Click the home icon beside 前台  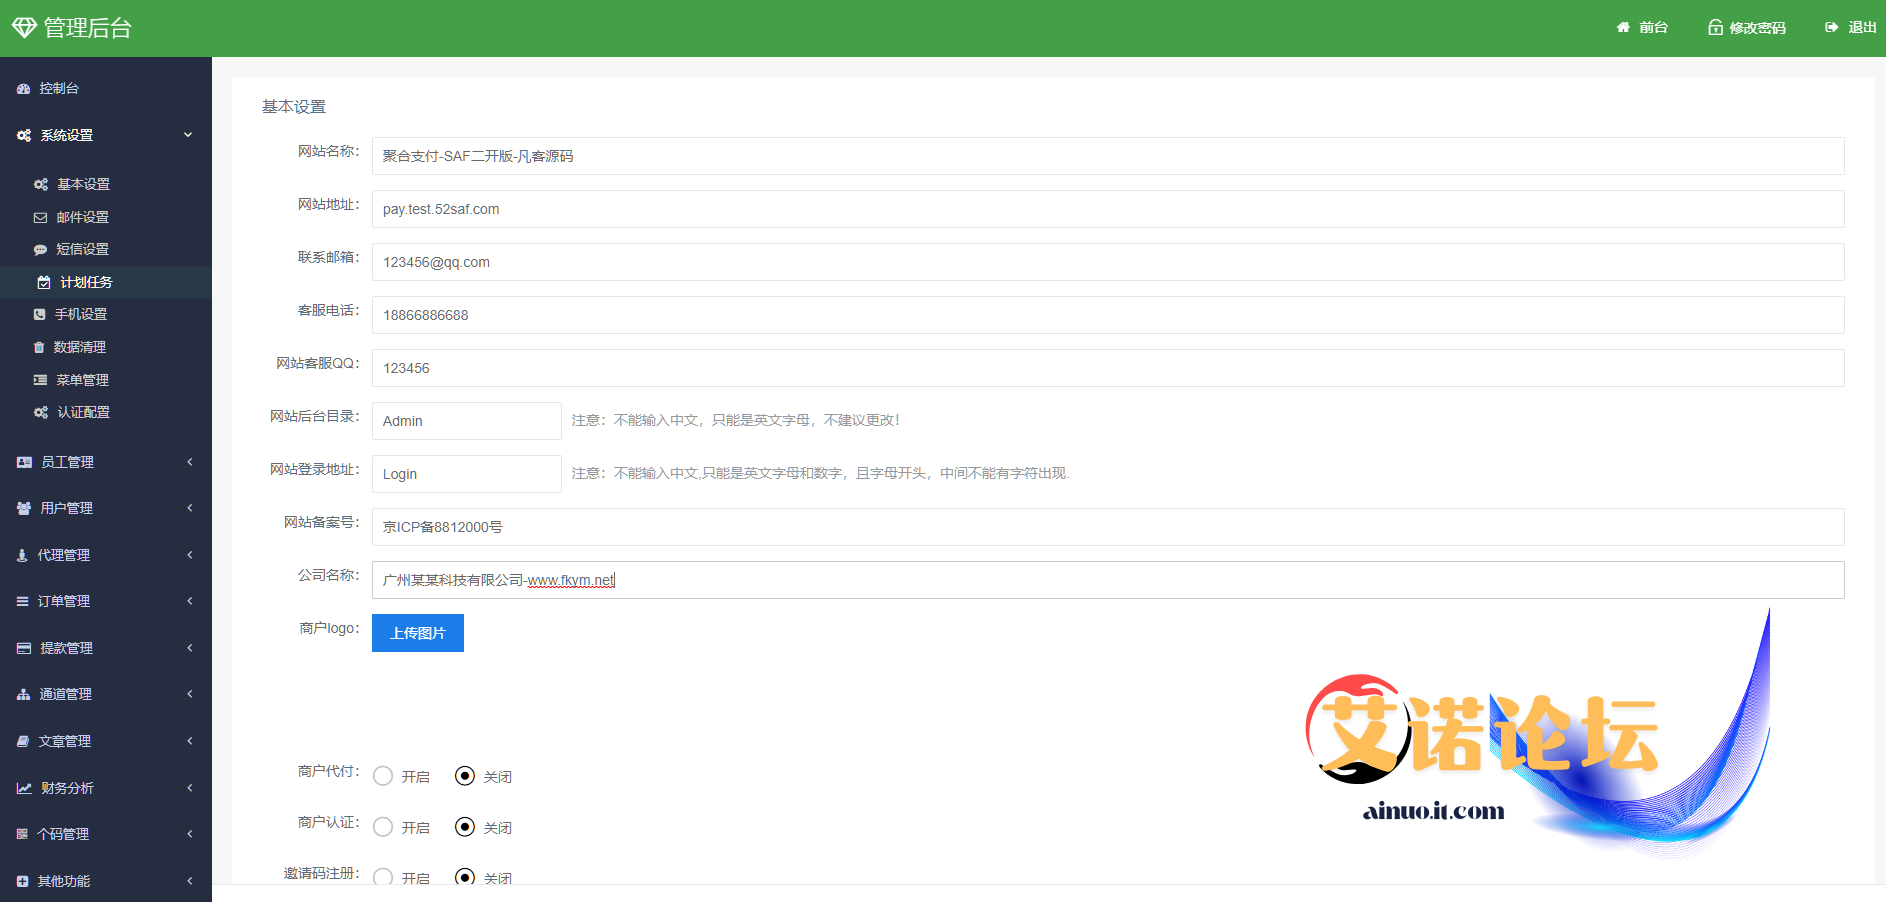[1623, 28]
